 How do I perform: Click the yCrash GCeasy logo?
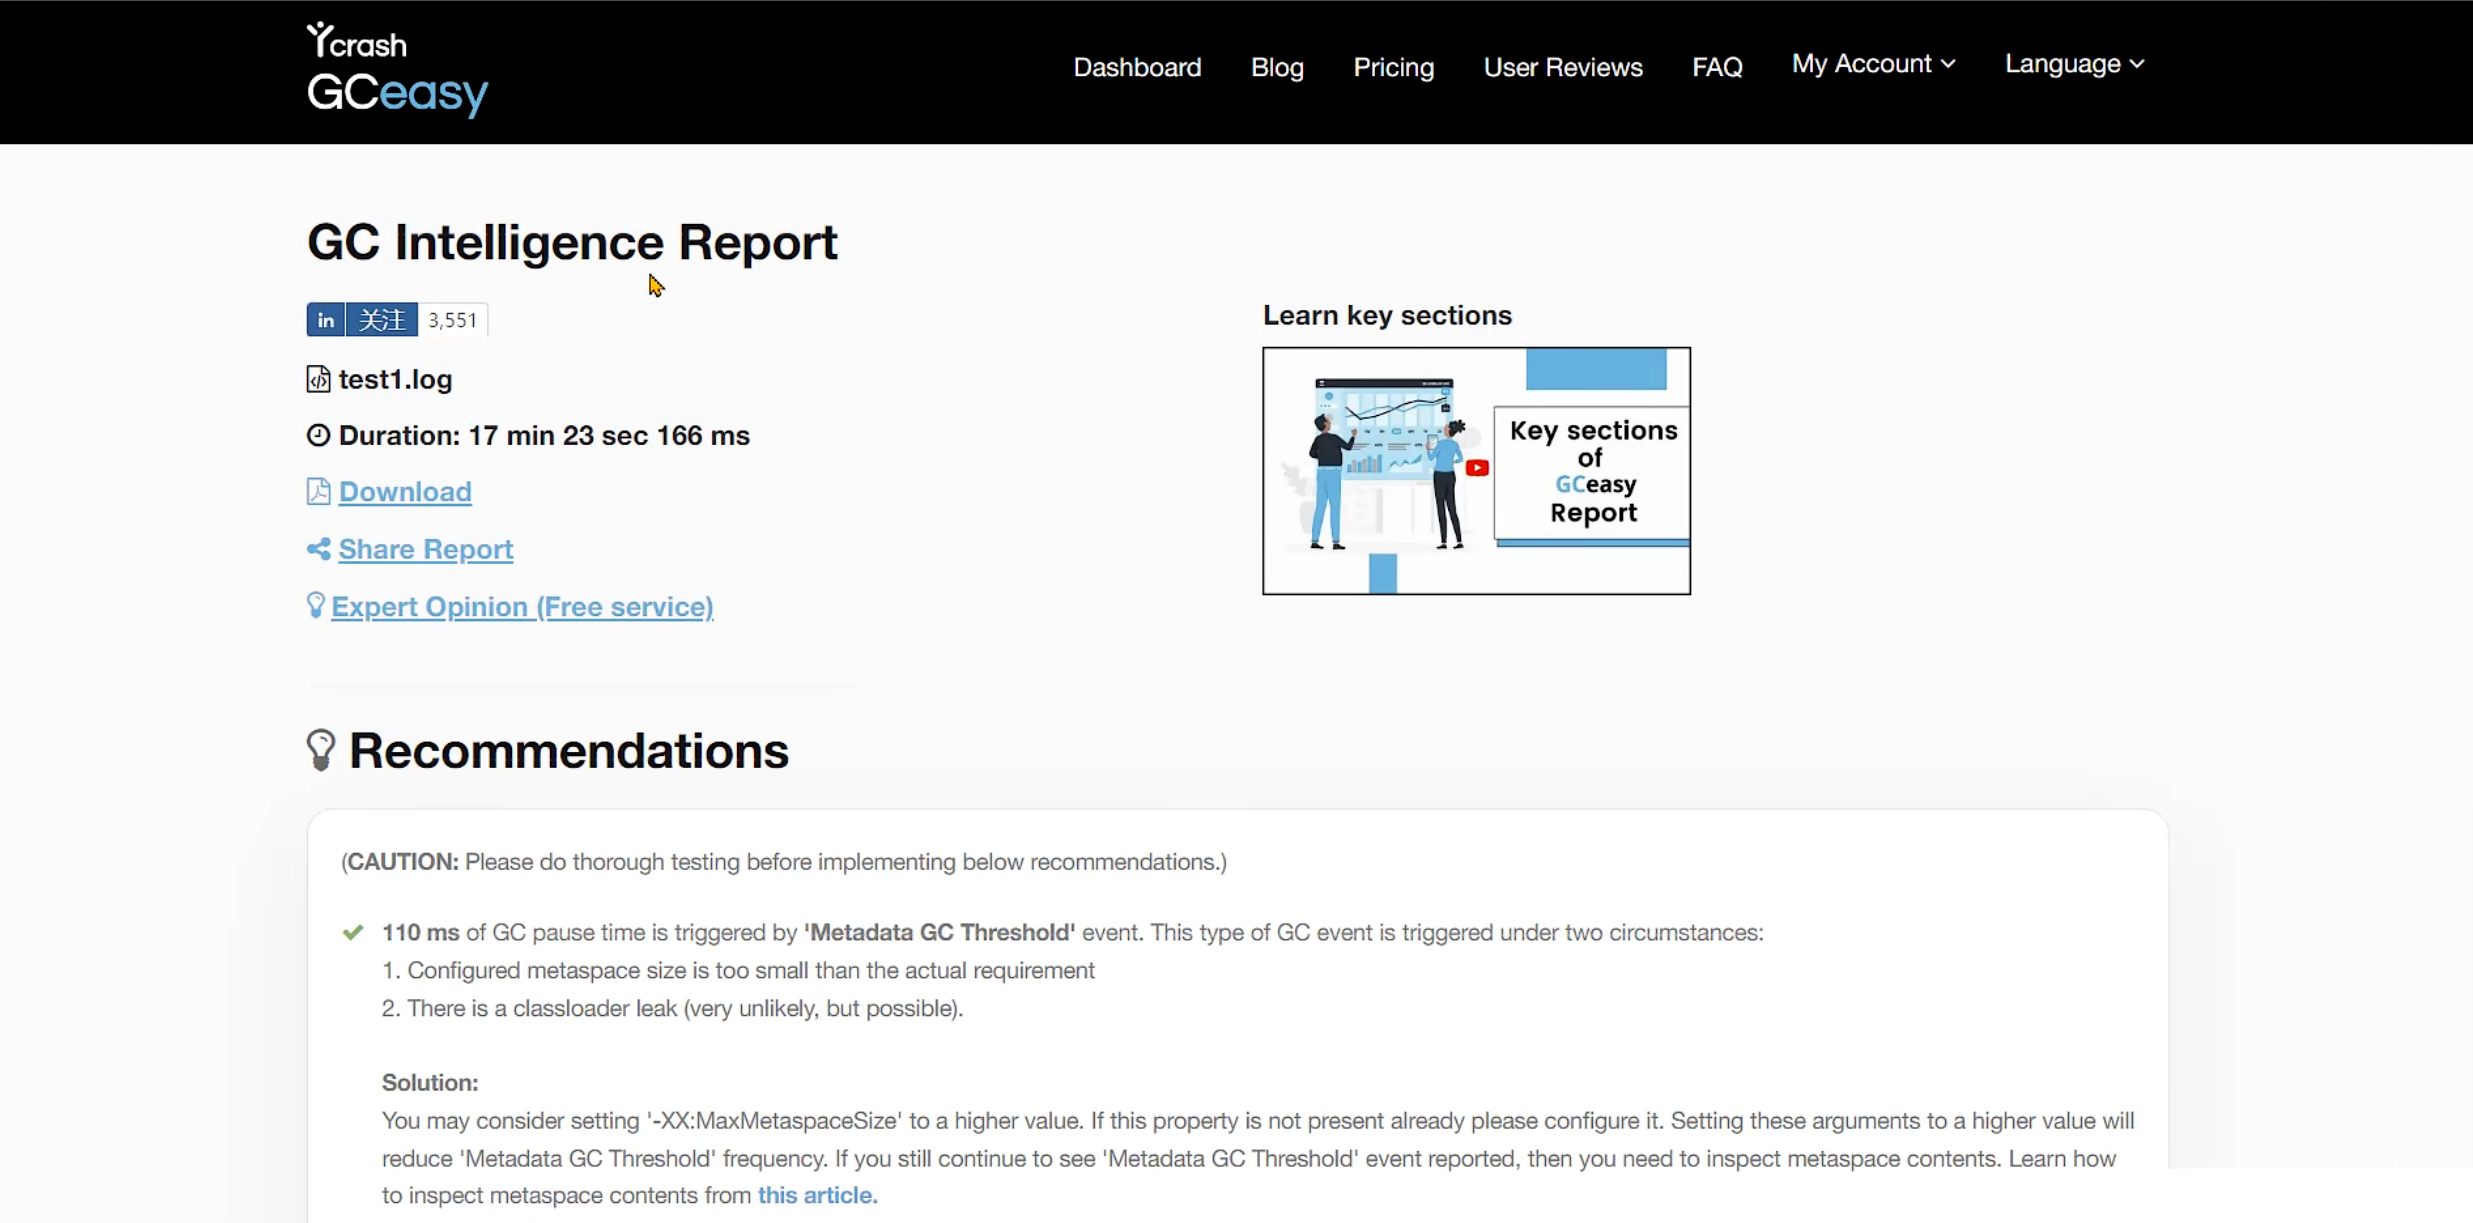tap(397, 69)
